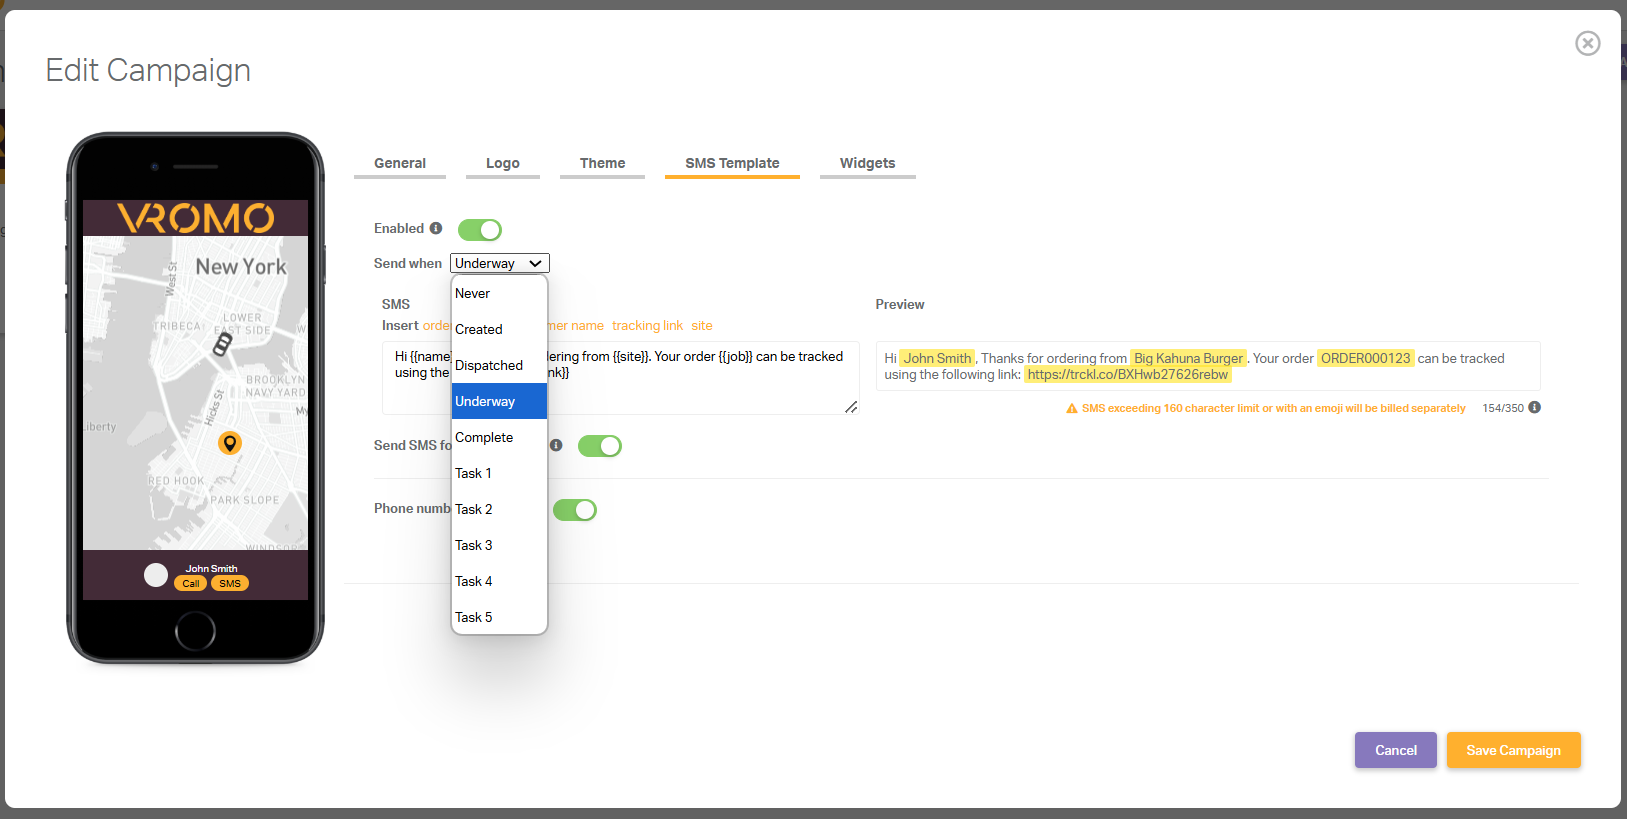The image size is (1627, 819).
Task: Toggle the Send SMS for switch
Action: click(x=600, y=446)
